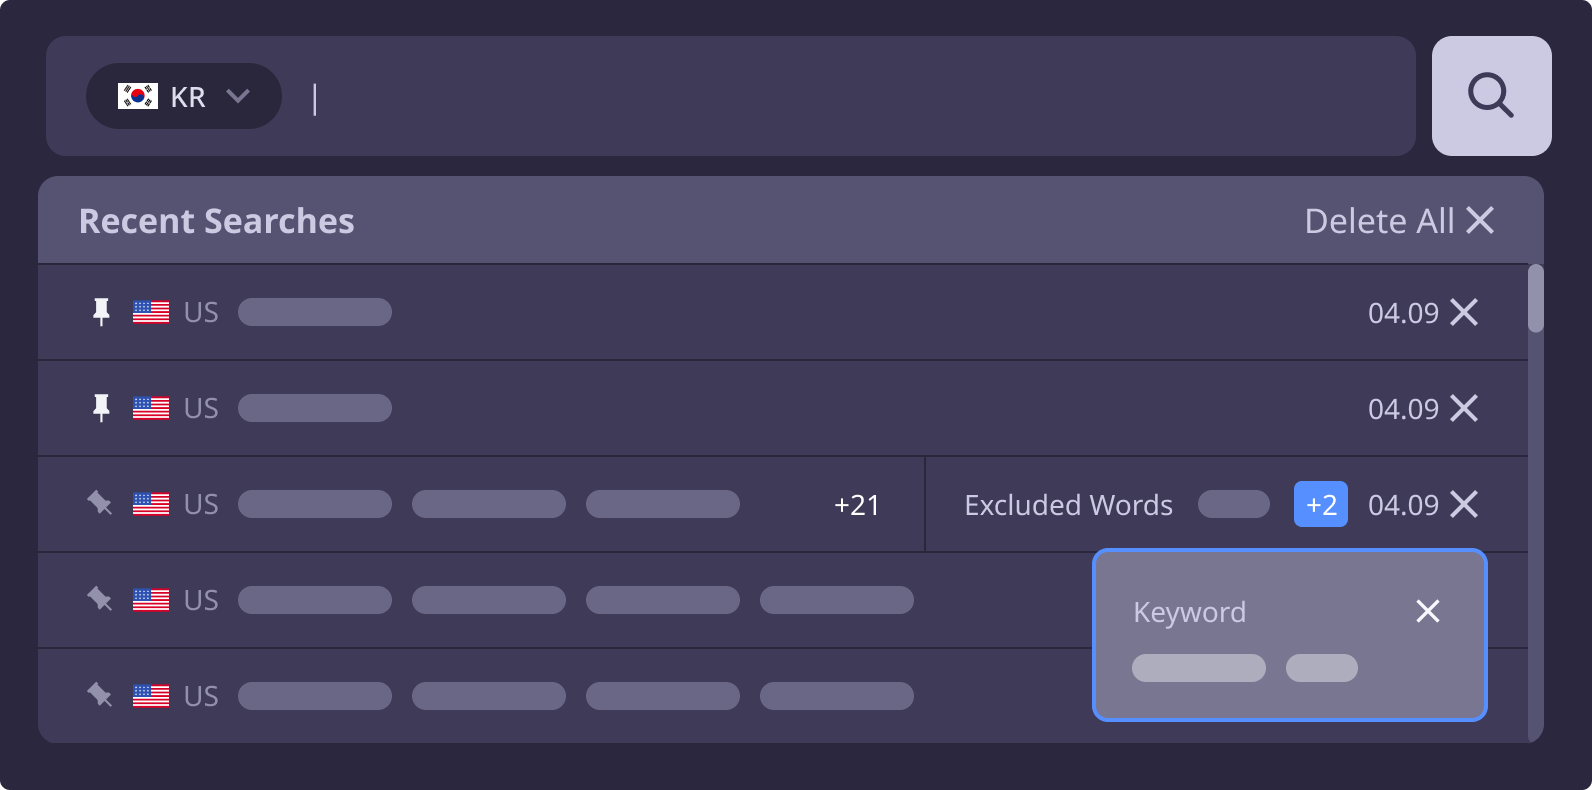
Task: Delete the first recent search entry
Action: [1464, 312]
